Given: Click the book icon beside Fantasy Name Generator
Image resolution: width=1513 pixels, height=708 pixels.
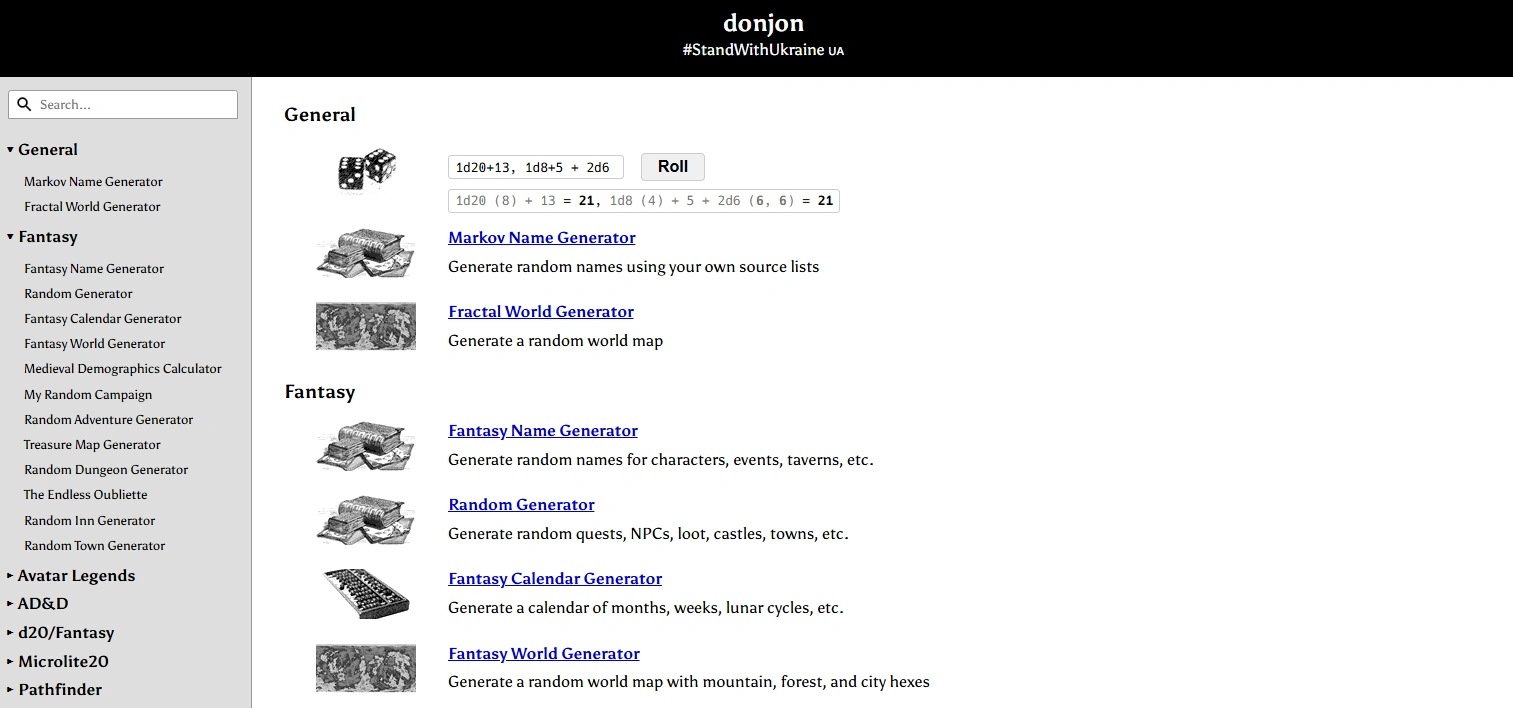Looking at the screenshot, I should tap(366, 445).
